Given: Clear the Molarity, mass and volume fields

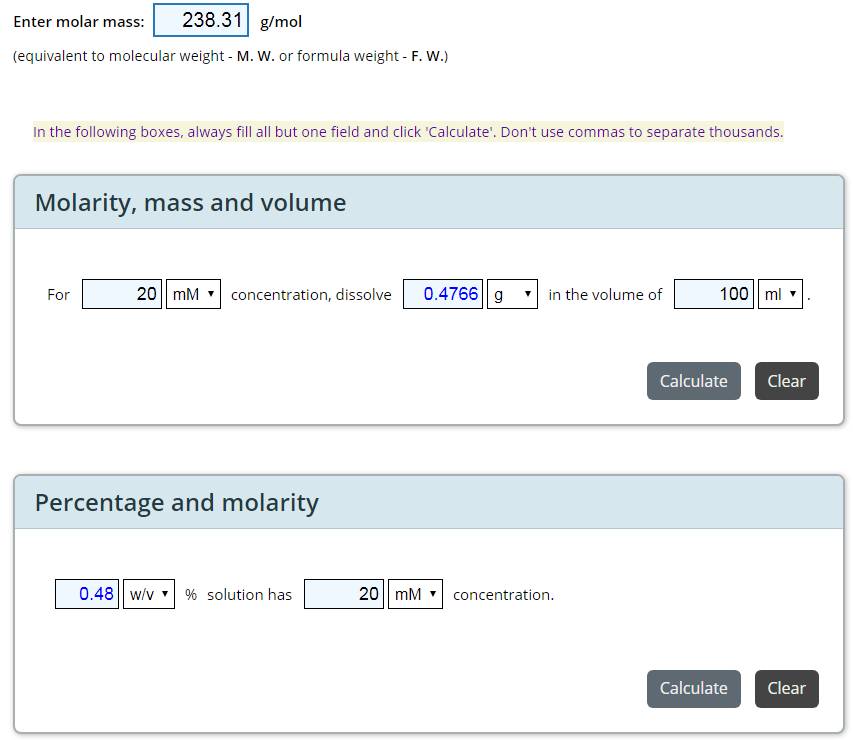Looking at the screenshot, I should pos(786,381).
